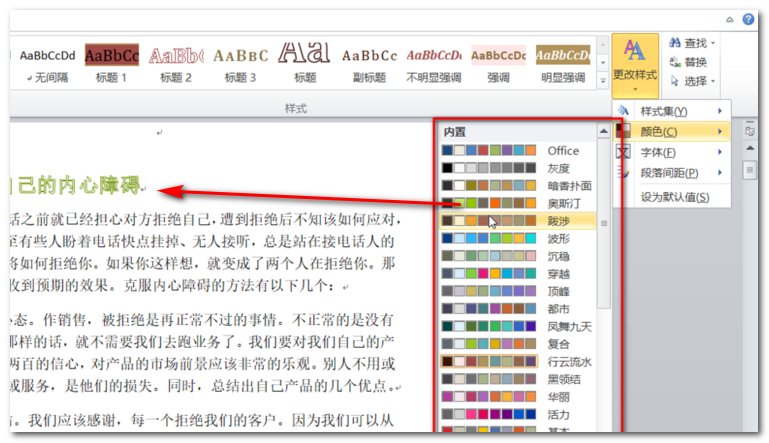Expand the styles gallery more arrow

point(603,80)
